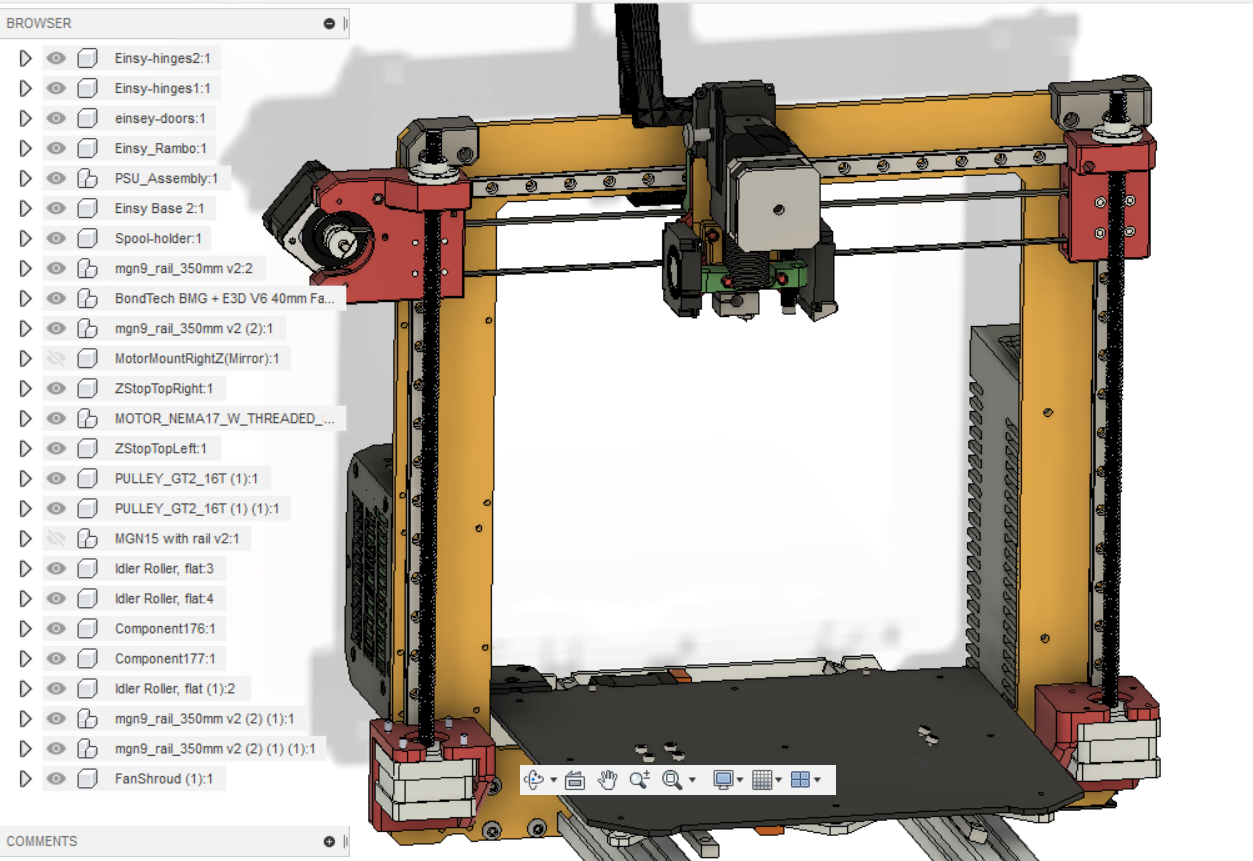Toggle visibility of ZStopTopLeft:1
1253x861 pixels.
[x=56, y=448]
